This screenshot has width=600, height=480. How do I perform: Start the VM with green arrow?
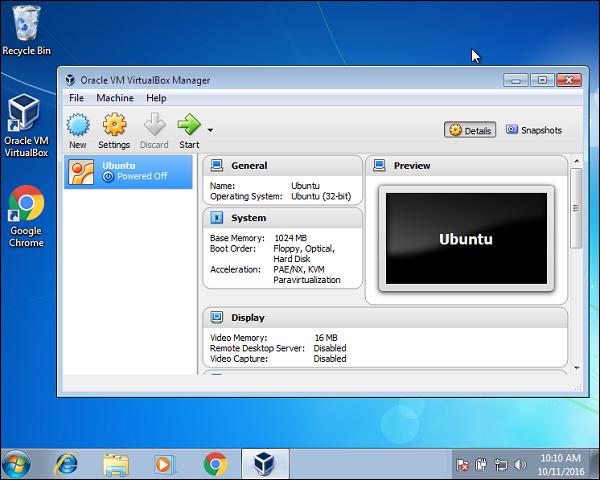(189, 128)
